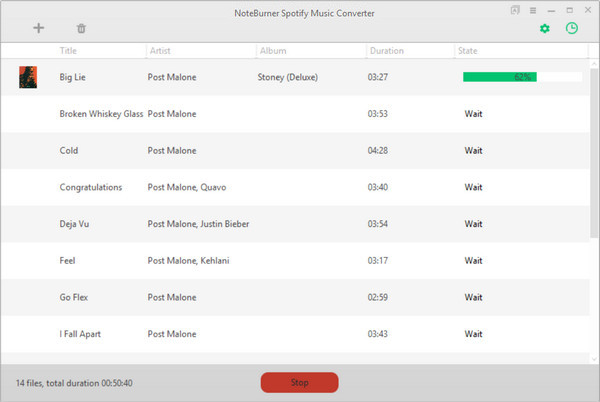The image size is (600, 402).
Task: Select the 'I Fall Apart' track
Action: point(80,334)
